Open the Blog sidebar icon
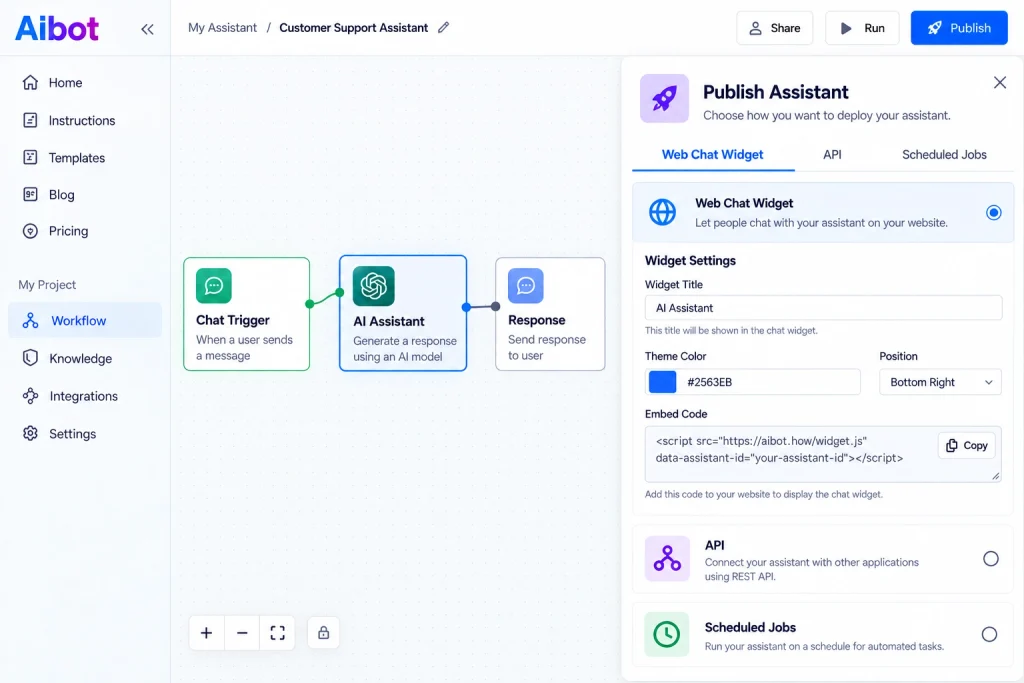1024x683 pixels. coord(30,195)
